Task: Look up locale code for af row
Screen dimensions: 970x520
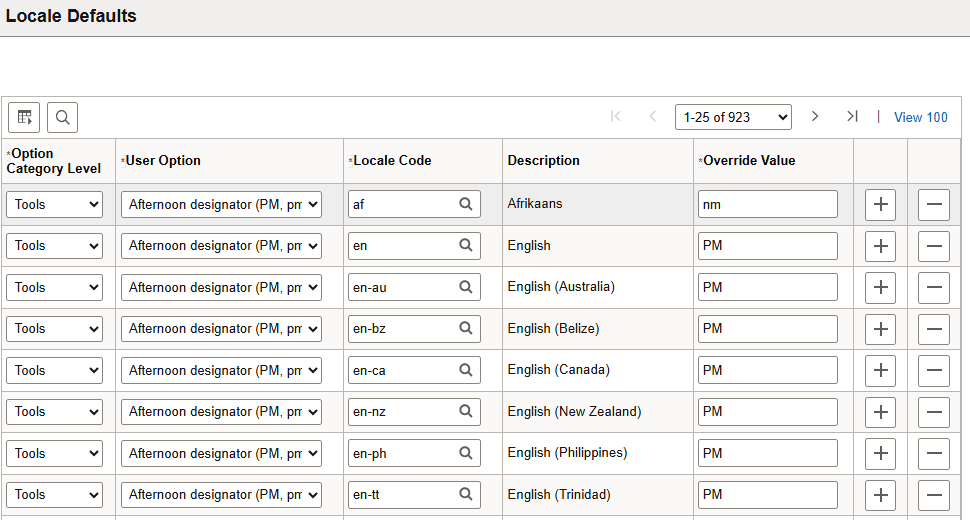Action: pyautogui.click(x=466, y=204)
